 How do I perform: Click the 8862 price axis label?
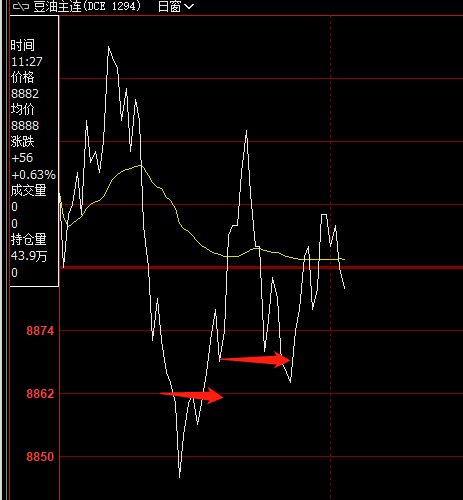coord(40,394)
